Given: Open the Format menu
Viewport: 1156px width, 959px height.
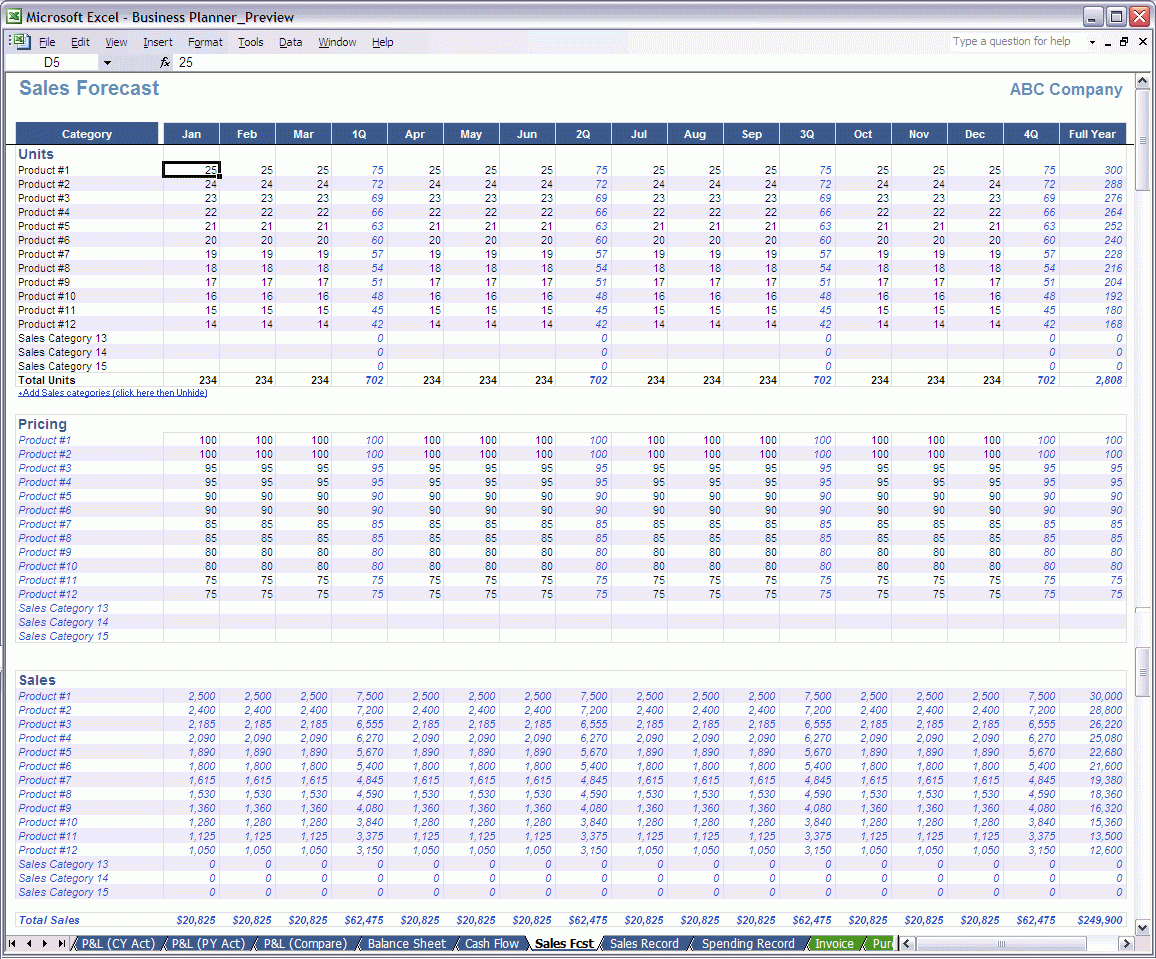Looking at the screenshot, I should [x=205, y=42].
